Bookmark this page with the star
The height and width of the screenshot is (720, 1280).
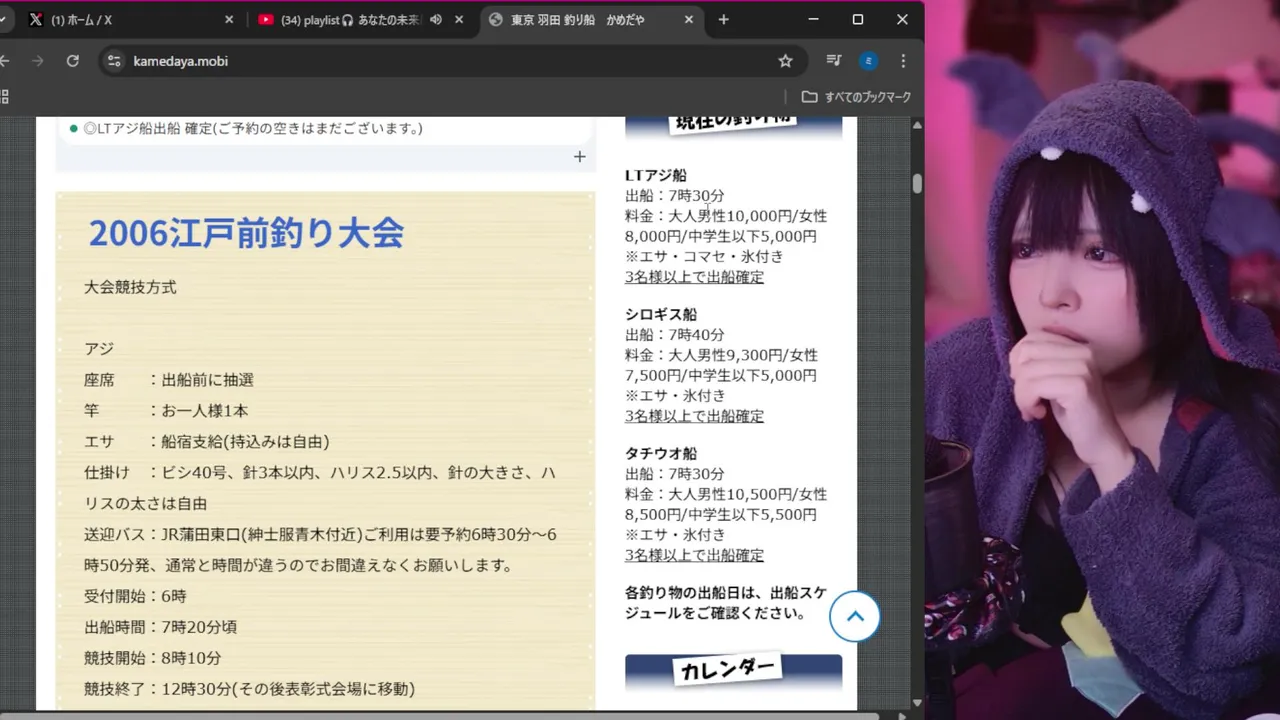(785, 61)
